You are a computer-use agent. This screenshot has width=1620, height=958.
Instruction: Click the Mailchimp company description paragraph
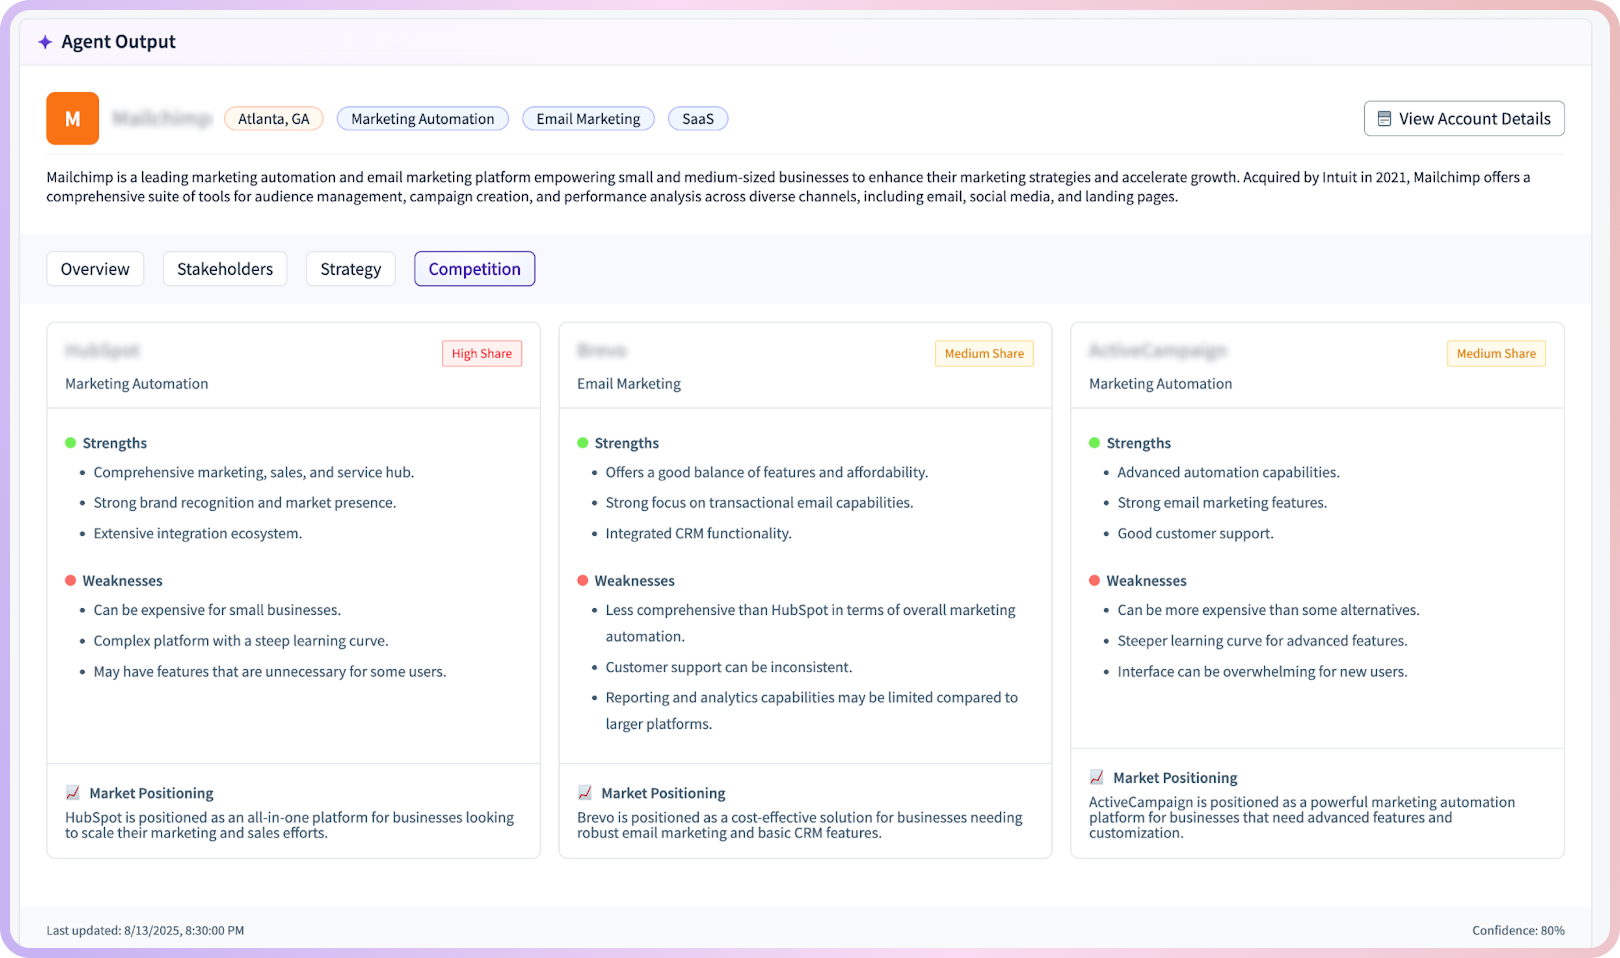click(x=788, y=187)
